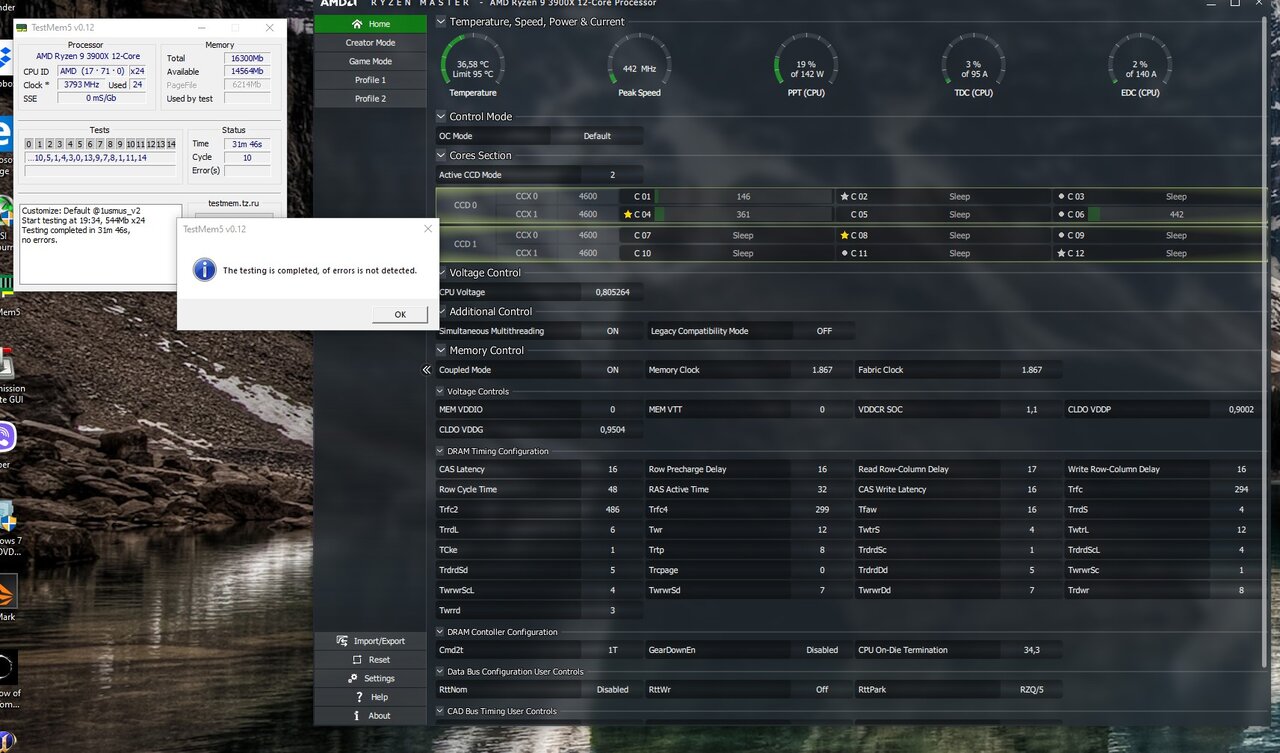Click the blue info icon in TestMem5 dialog
The image size is (1280, 753).
(204, 270)
